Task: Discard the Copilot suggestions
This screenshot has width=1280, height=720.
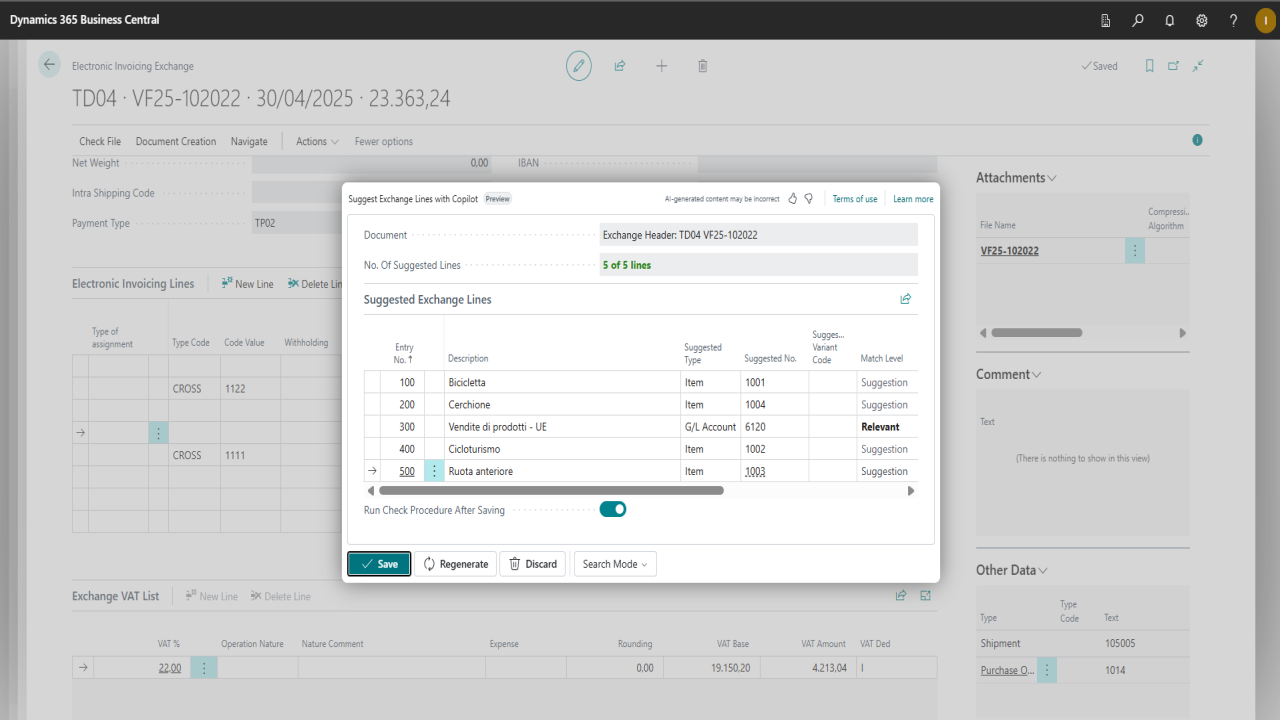Action: 532,564
